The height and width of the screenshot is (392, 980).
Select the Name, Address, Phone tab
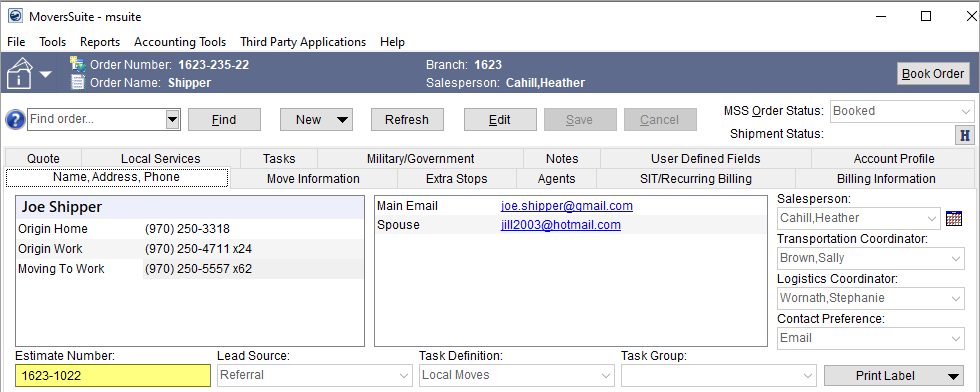117,178
